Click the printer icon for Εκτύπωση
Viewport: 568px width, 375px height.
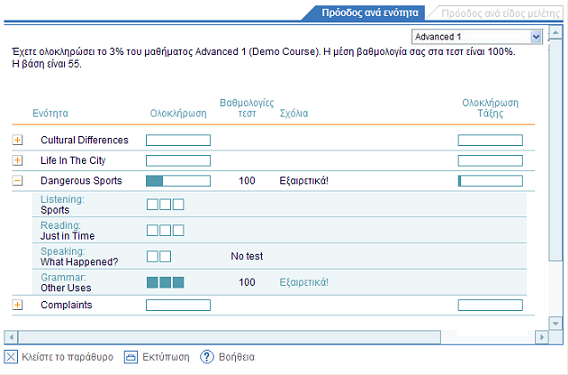click(x=131, y=357)
